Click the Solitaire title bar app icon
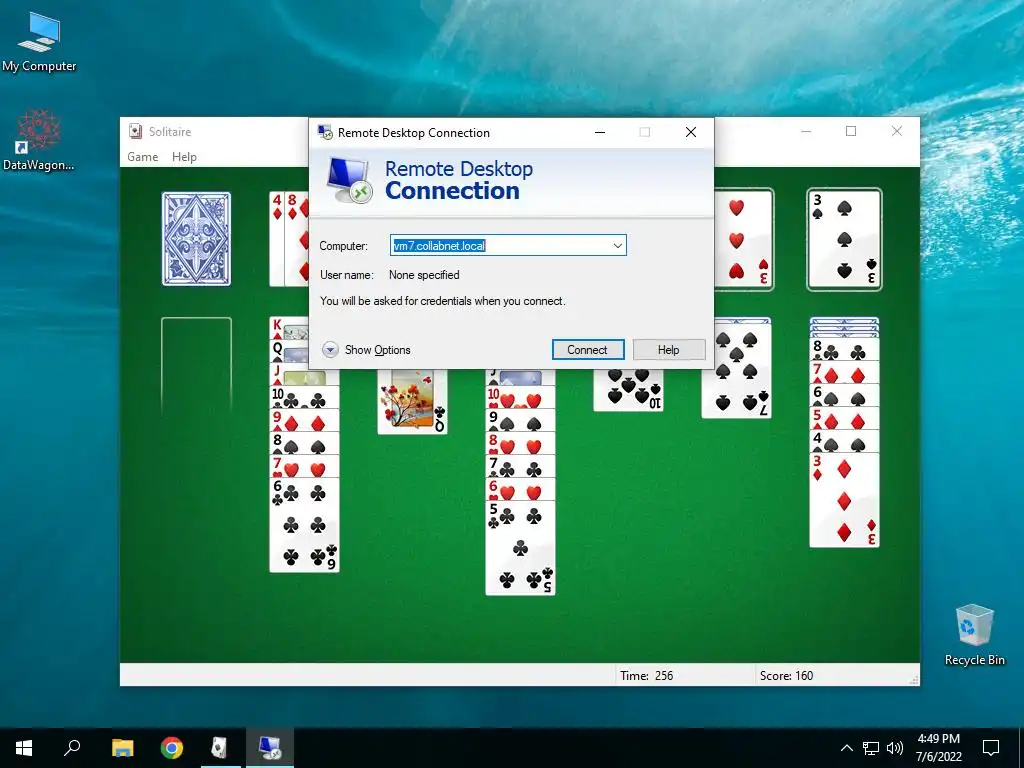The width and height of the screenshot is (1024, 768). point(135,131)
